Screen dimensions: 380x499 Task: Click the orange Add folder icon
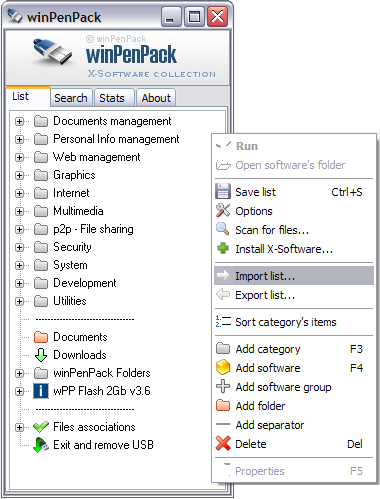(x=223, y=405)
